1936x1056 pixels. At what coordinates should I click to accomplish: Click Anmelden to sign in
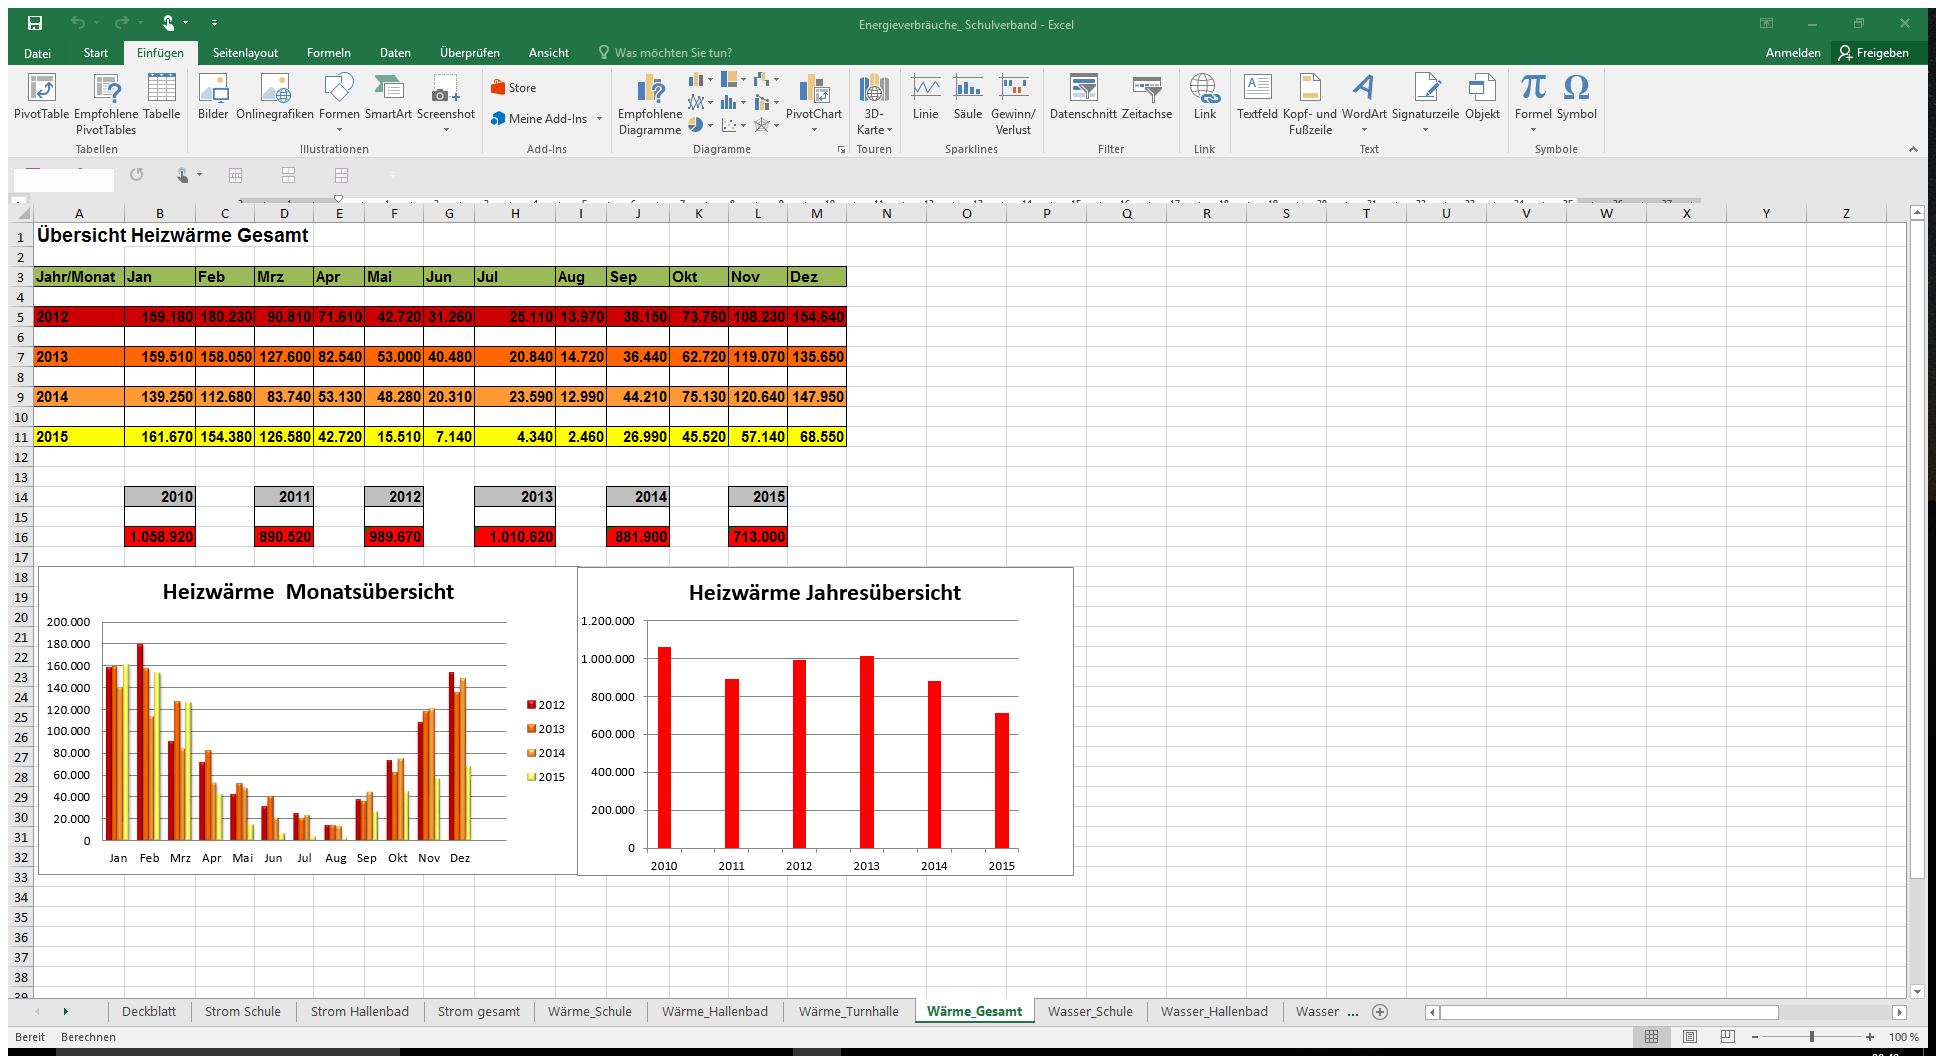tap(1793, 53)
